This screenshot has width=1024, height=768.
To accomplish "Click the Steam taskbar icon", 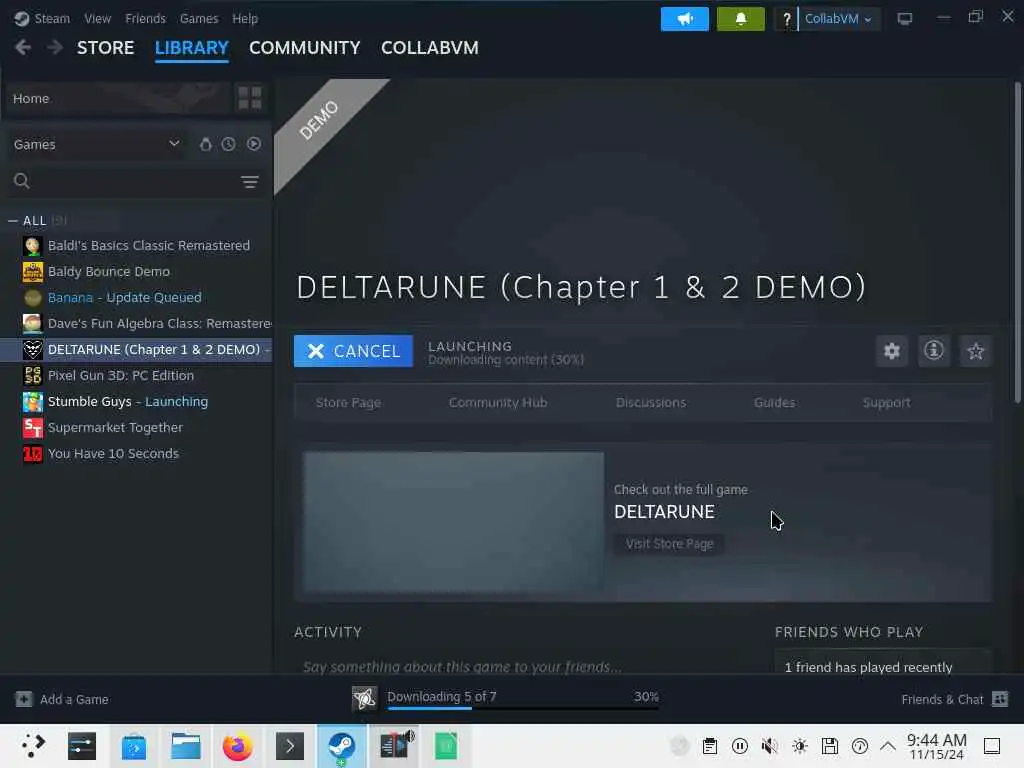I will (x=342, y=746).
